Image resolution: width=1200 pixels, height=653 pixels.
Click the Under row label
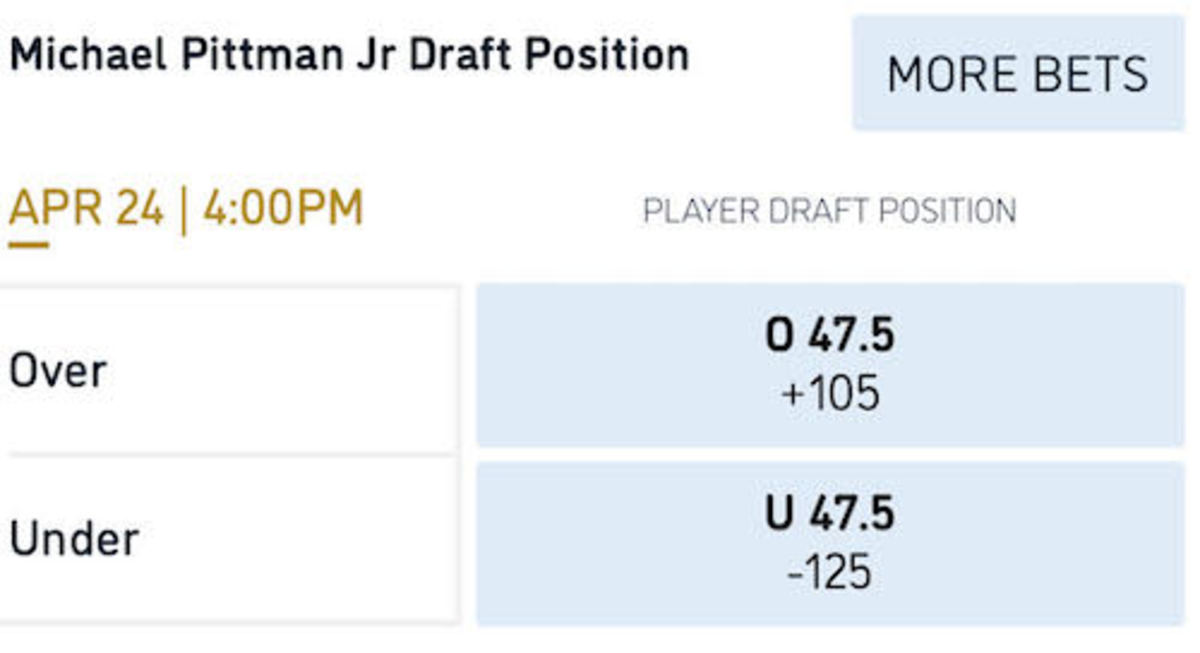tap(74, 539)
